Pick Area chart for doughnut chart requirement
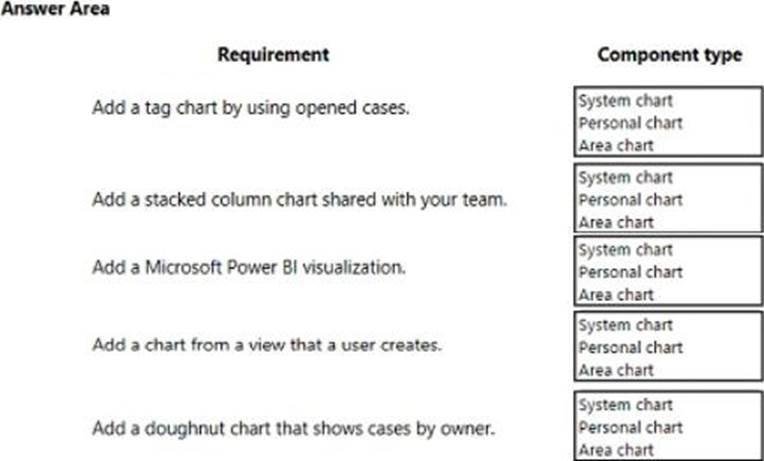The width and height of the screenshot is (764, 461). (616, 449)
